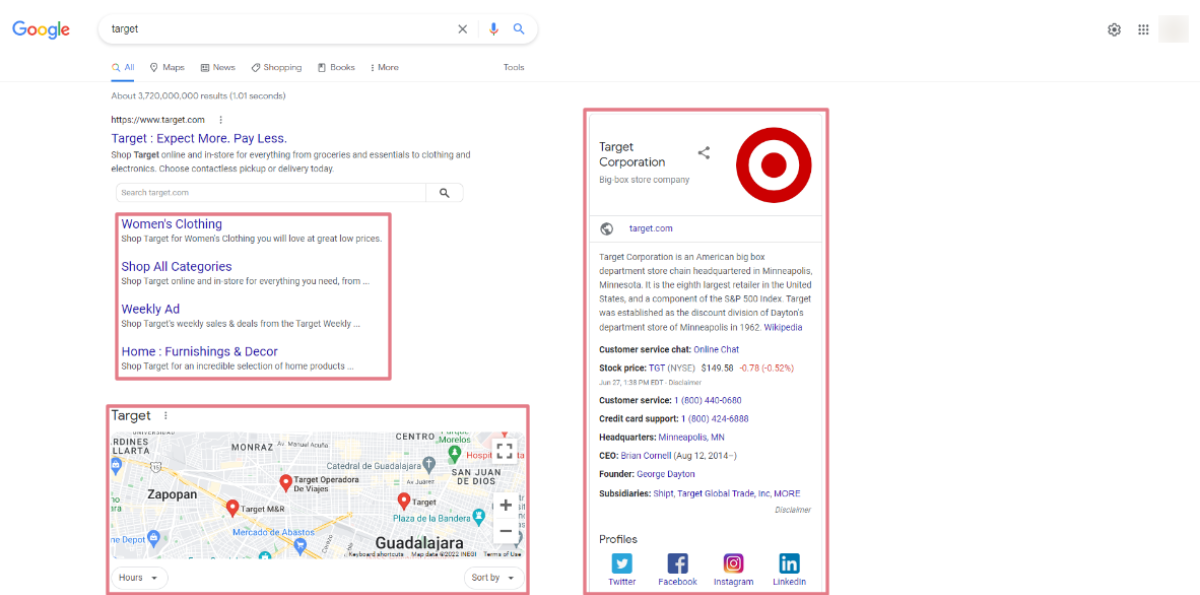1200x595 pixels.
Task: Open the Google apps grid
Action: pyautogui.click(x=1143, y=30)
